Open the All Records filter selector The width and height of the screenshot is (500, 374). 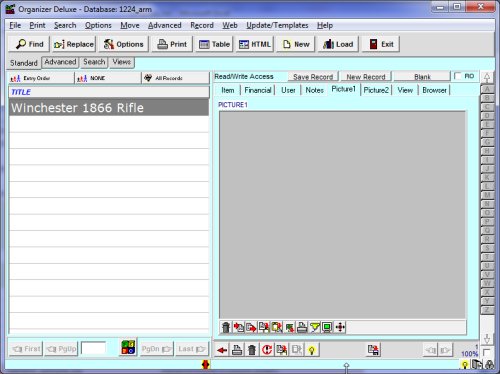point(176,78)
